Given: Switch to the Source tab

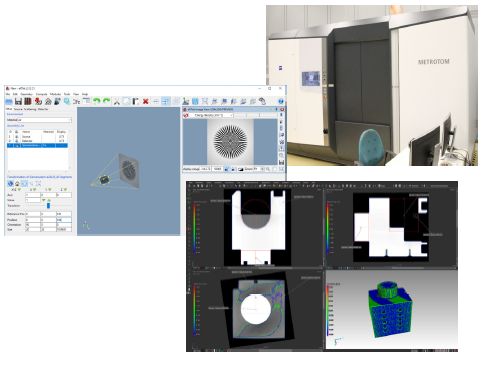Looking at the screenshot, I should click(18, 109).
